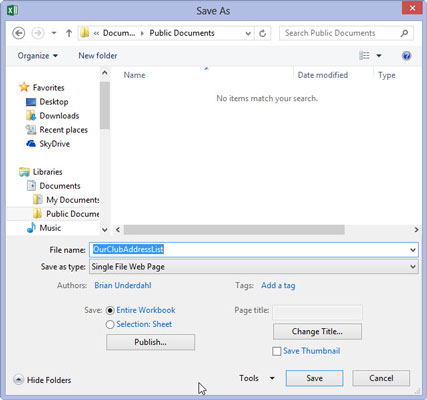
Task: Click the Cancel button
Action: (381, 378)
